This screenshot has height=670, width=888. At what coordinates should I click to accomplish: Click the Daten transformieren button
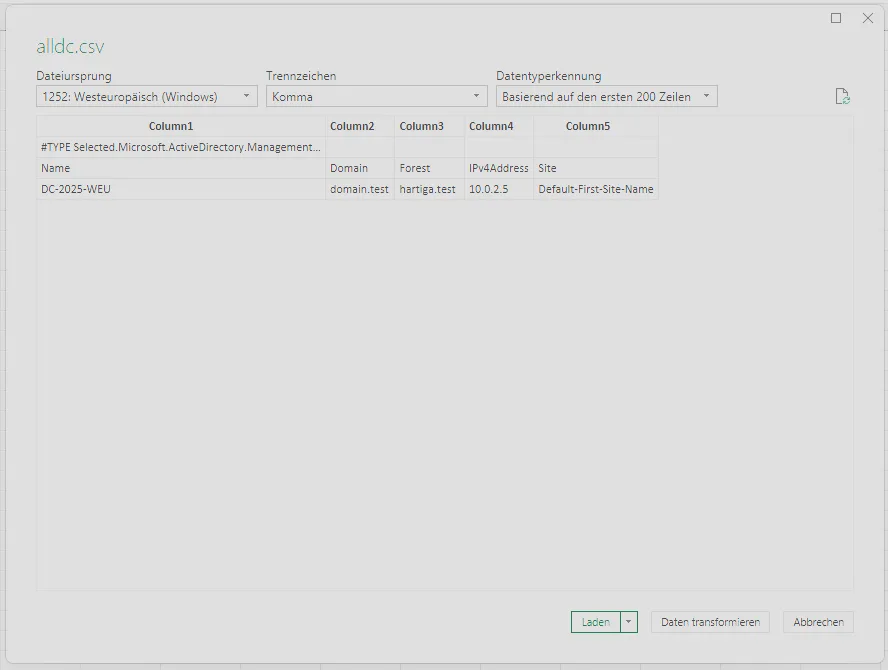pyautogui.click(x=710, y=622)
